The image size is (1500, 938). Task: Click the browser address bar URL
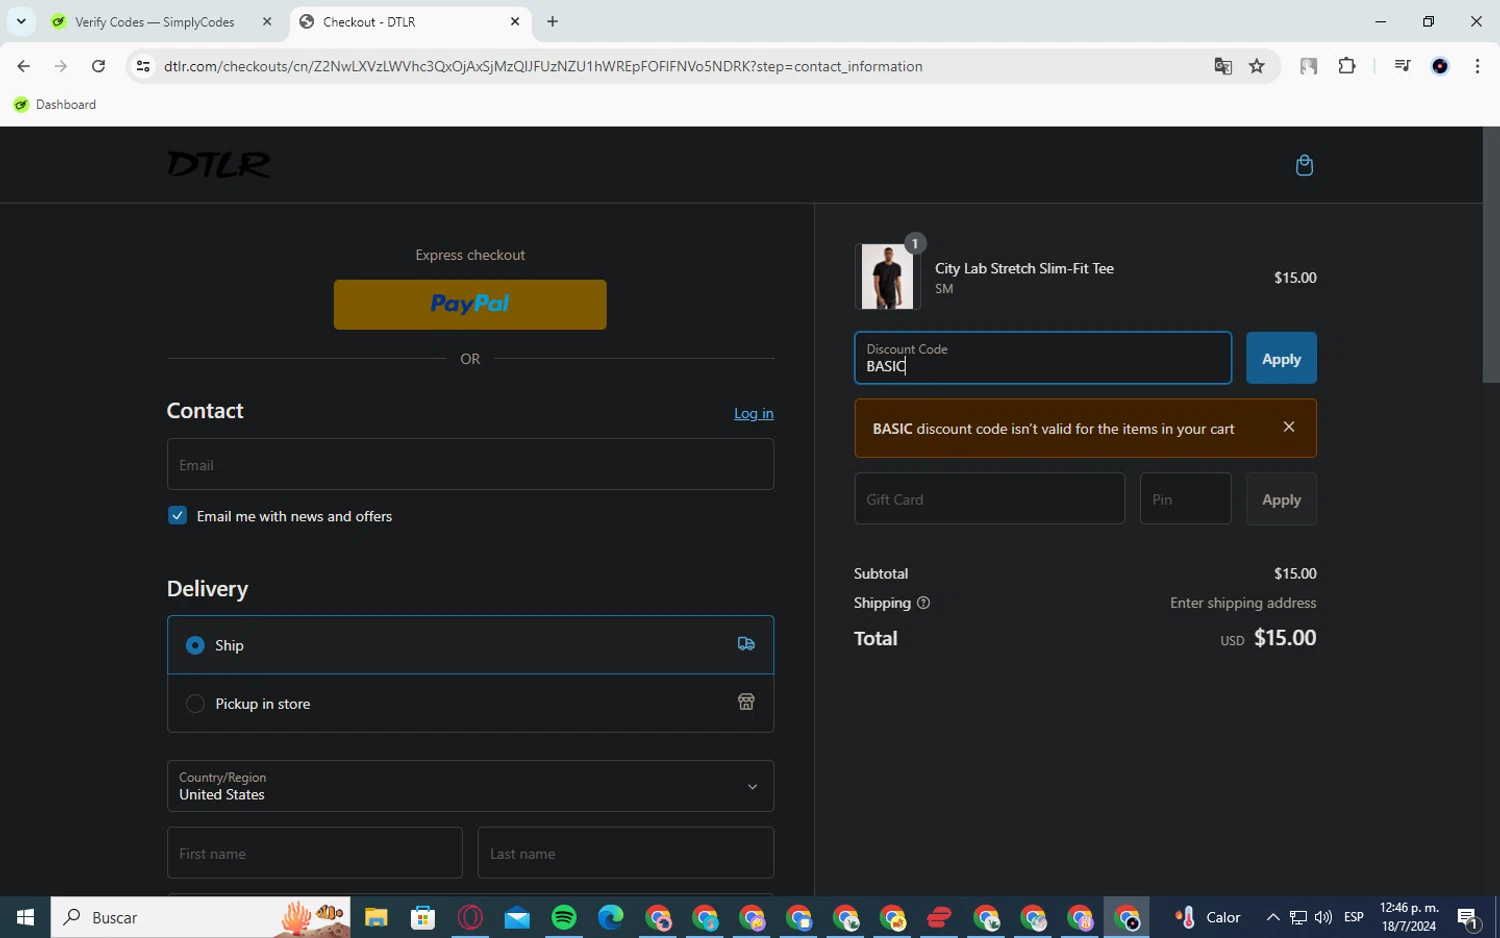point(543,66)
